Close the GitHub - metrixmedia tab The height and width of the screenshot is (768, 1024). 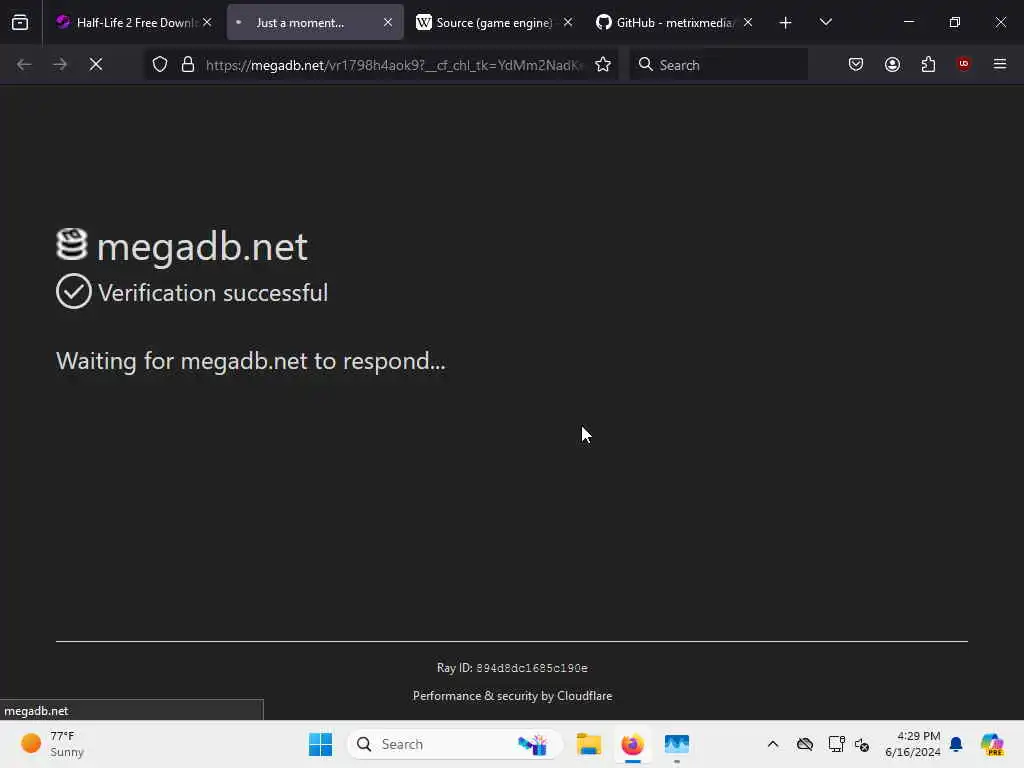(748, 22)
